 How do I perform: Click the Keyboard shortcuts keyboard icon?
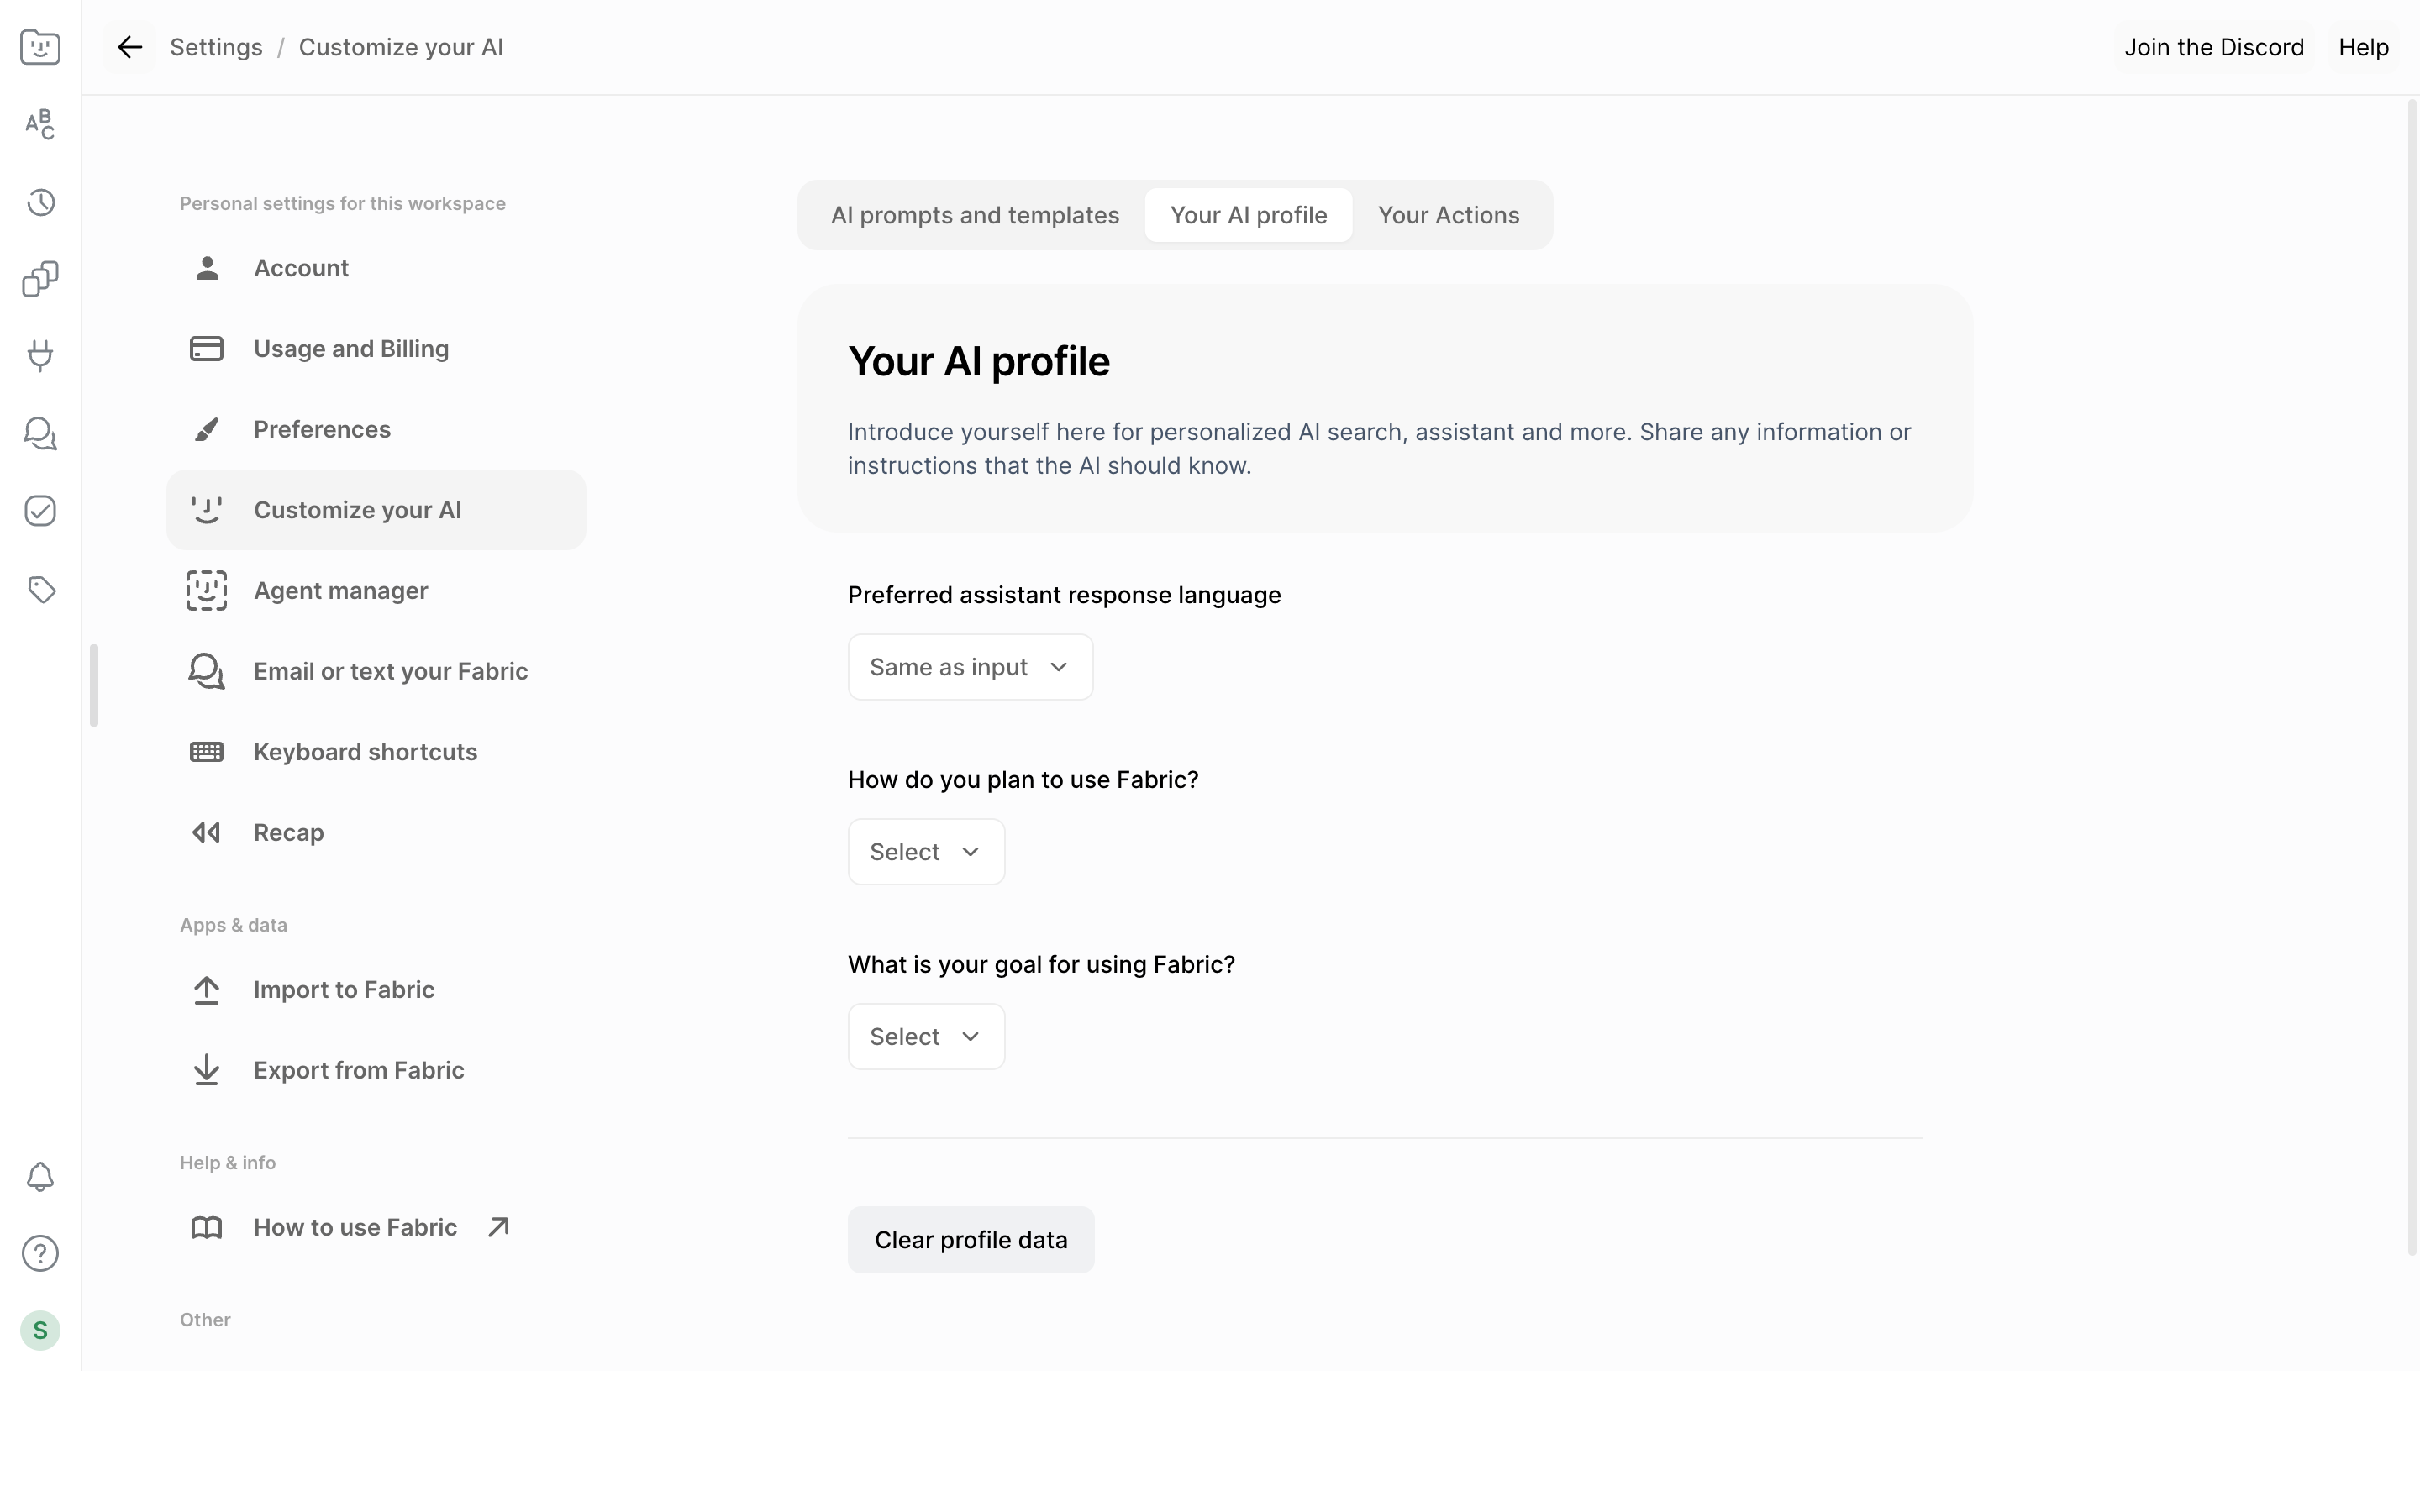(207, 752)
